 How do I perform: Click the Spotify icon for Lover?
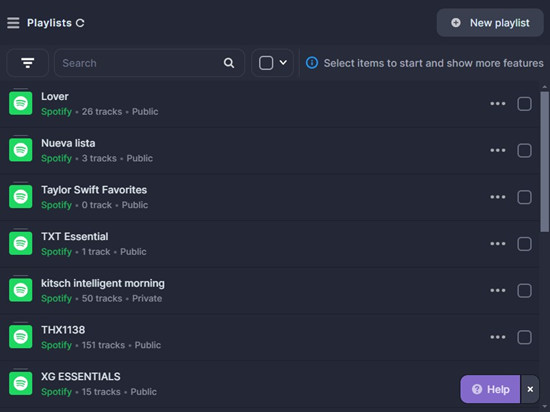[x=21, y=103]
